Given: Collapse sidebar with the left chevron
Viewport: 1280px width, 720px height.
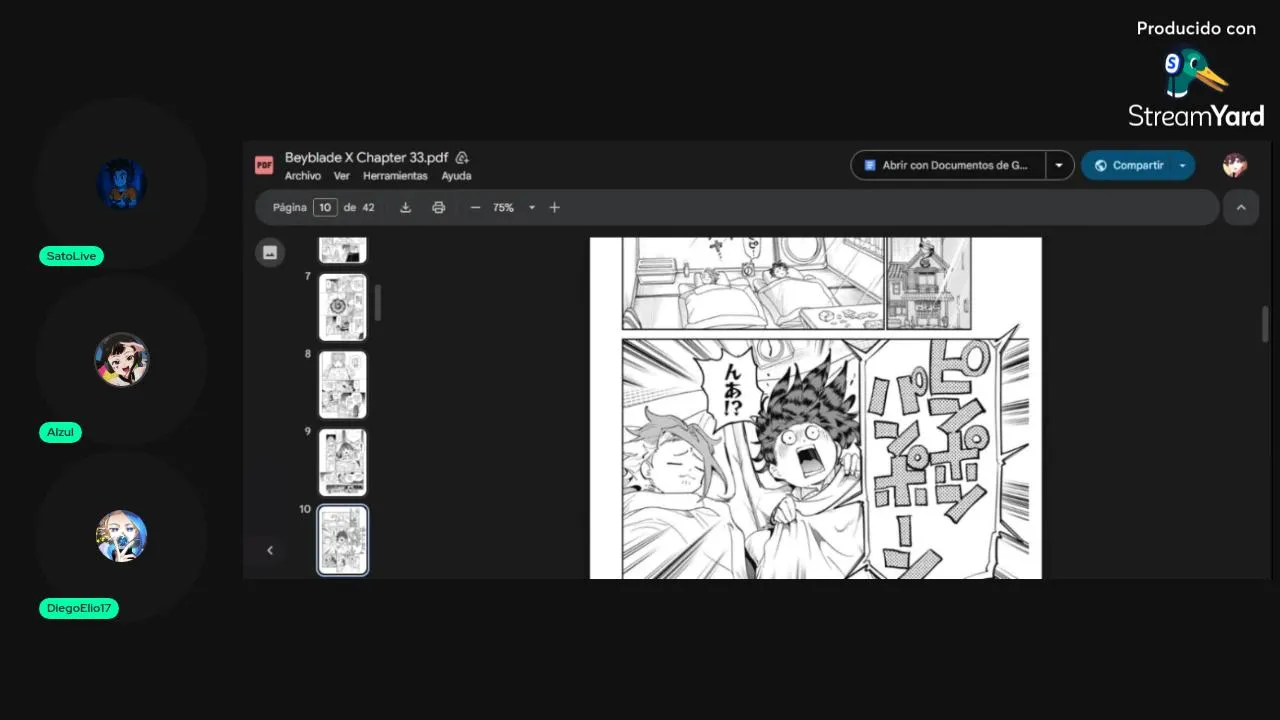Looking at the screenshot, I should click(270, 550).
